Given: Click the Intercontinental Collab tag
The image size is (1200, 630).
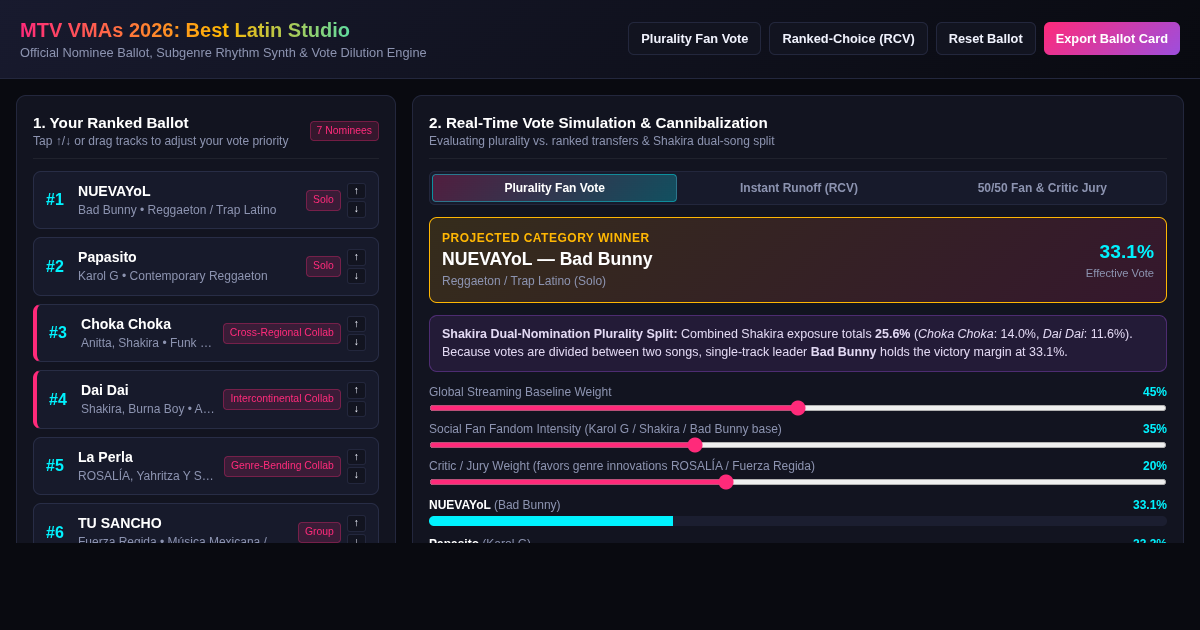Looking at the screenshot, I should (282, 399).
